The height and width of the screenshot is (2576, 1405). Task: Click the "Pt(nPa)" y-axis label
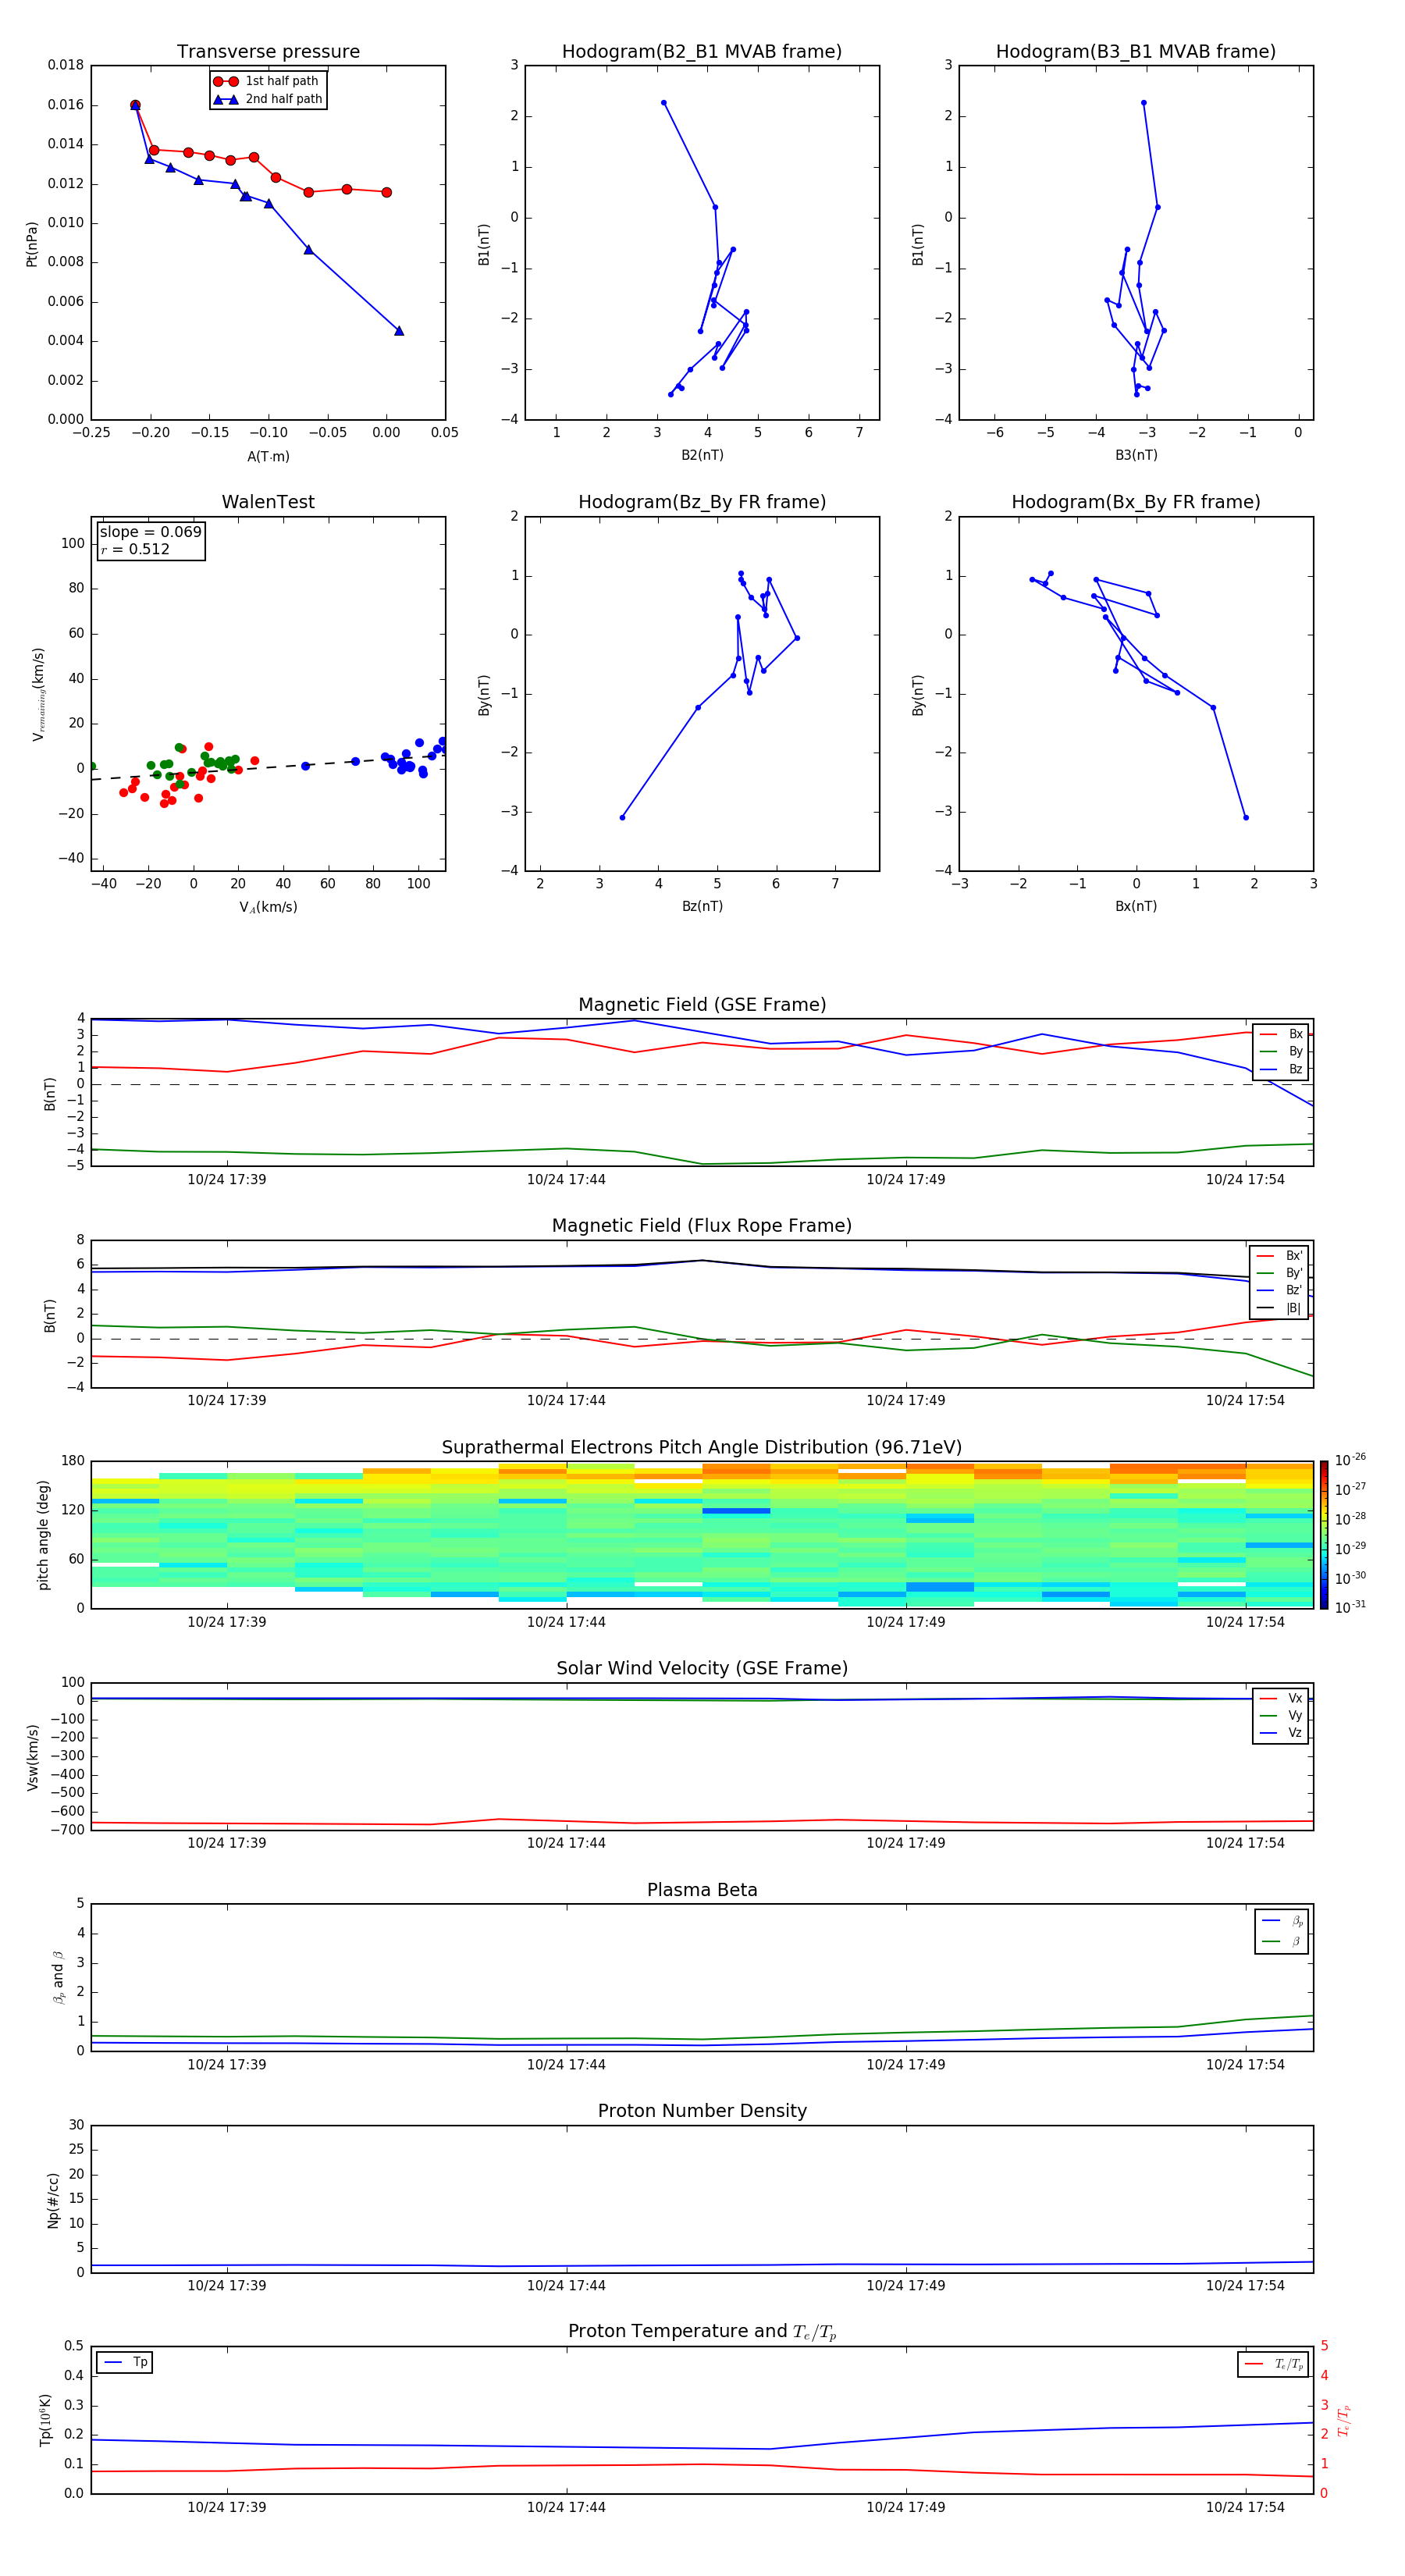pyautogui.click(x=32, y=243)
